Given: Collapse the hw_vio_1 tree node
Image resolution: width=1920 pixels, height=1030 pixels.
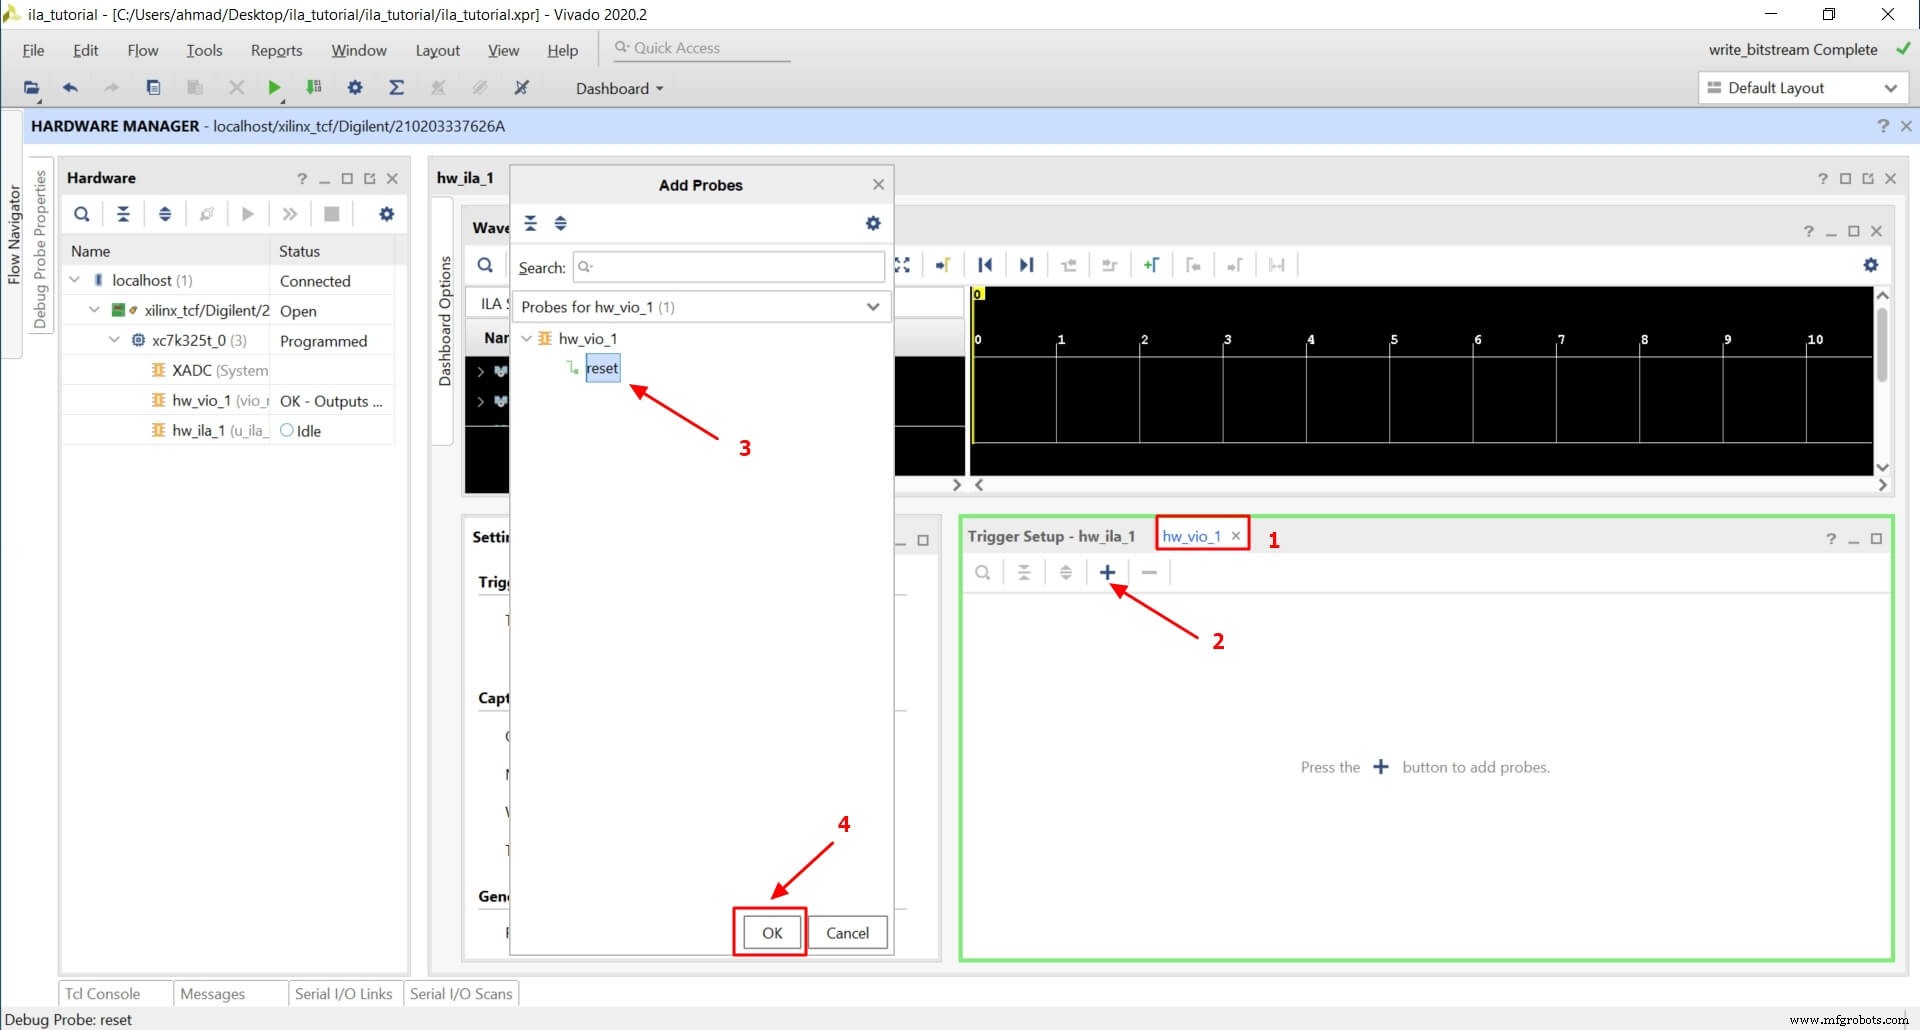Looking at the screenshot, I should tap(527, 338).
